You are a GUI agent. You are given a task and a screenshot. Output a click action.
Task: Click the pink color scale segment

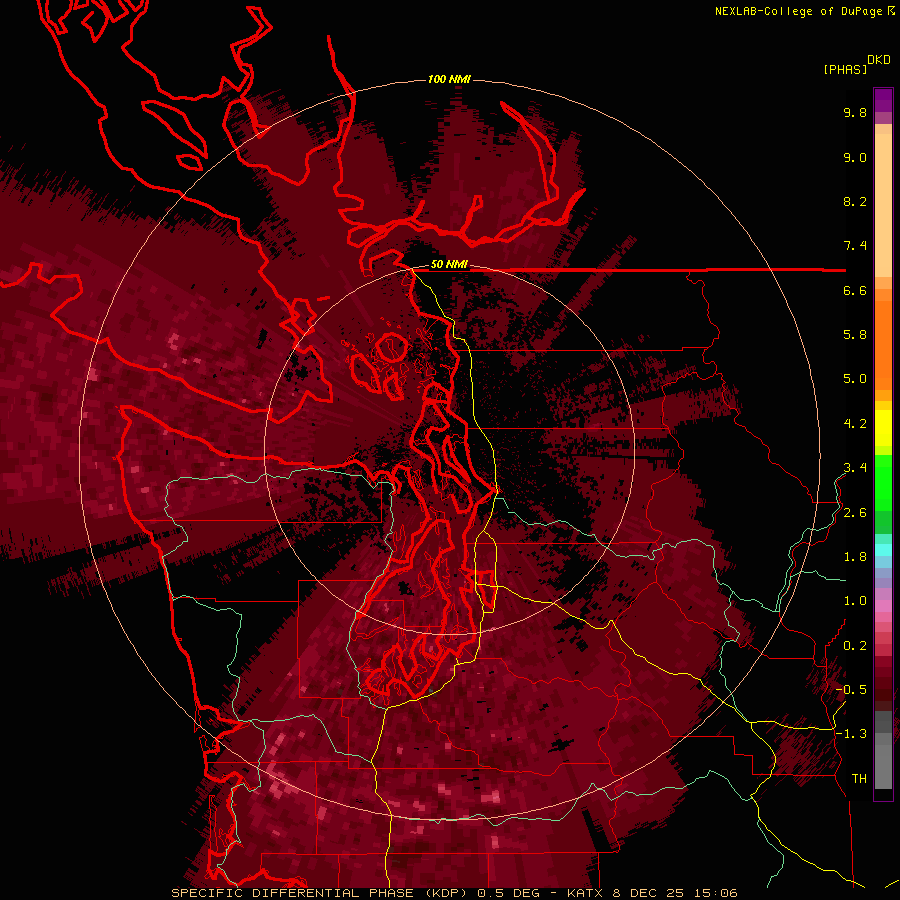pyautogui.click(x=883, y=606)
